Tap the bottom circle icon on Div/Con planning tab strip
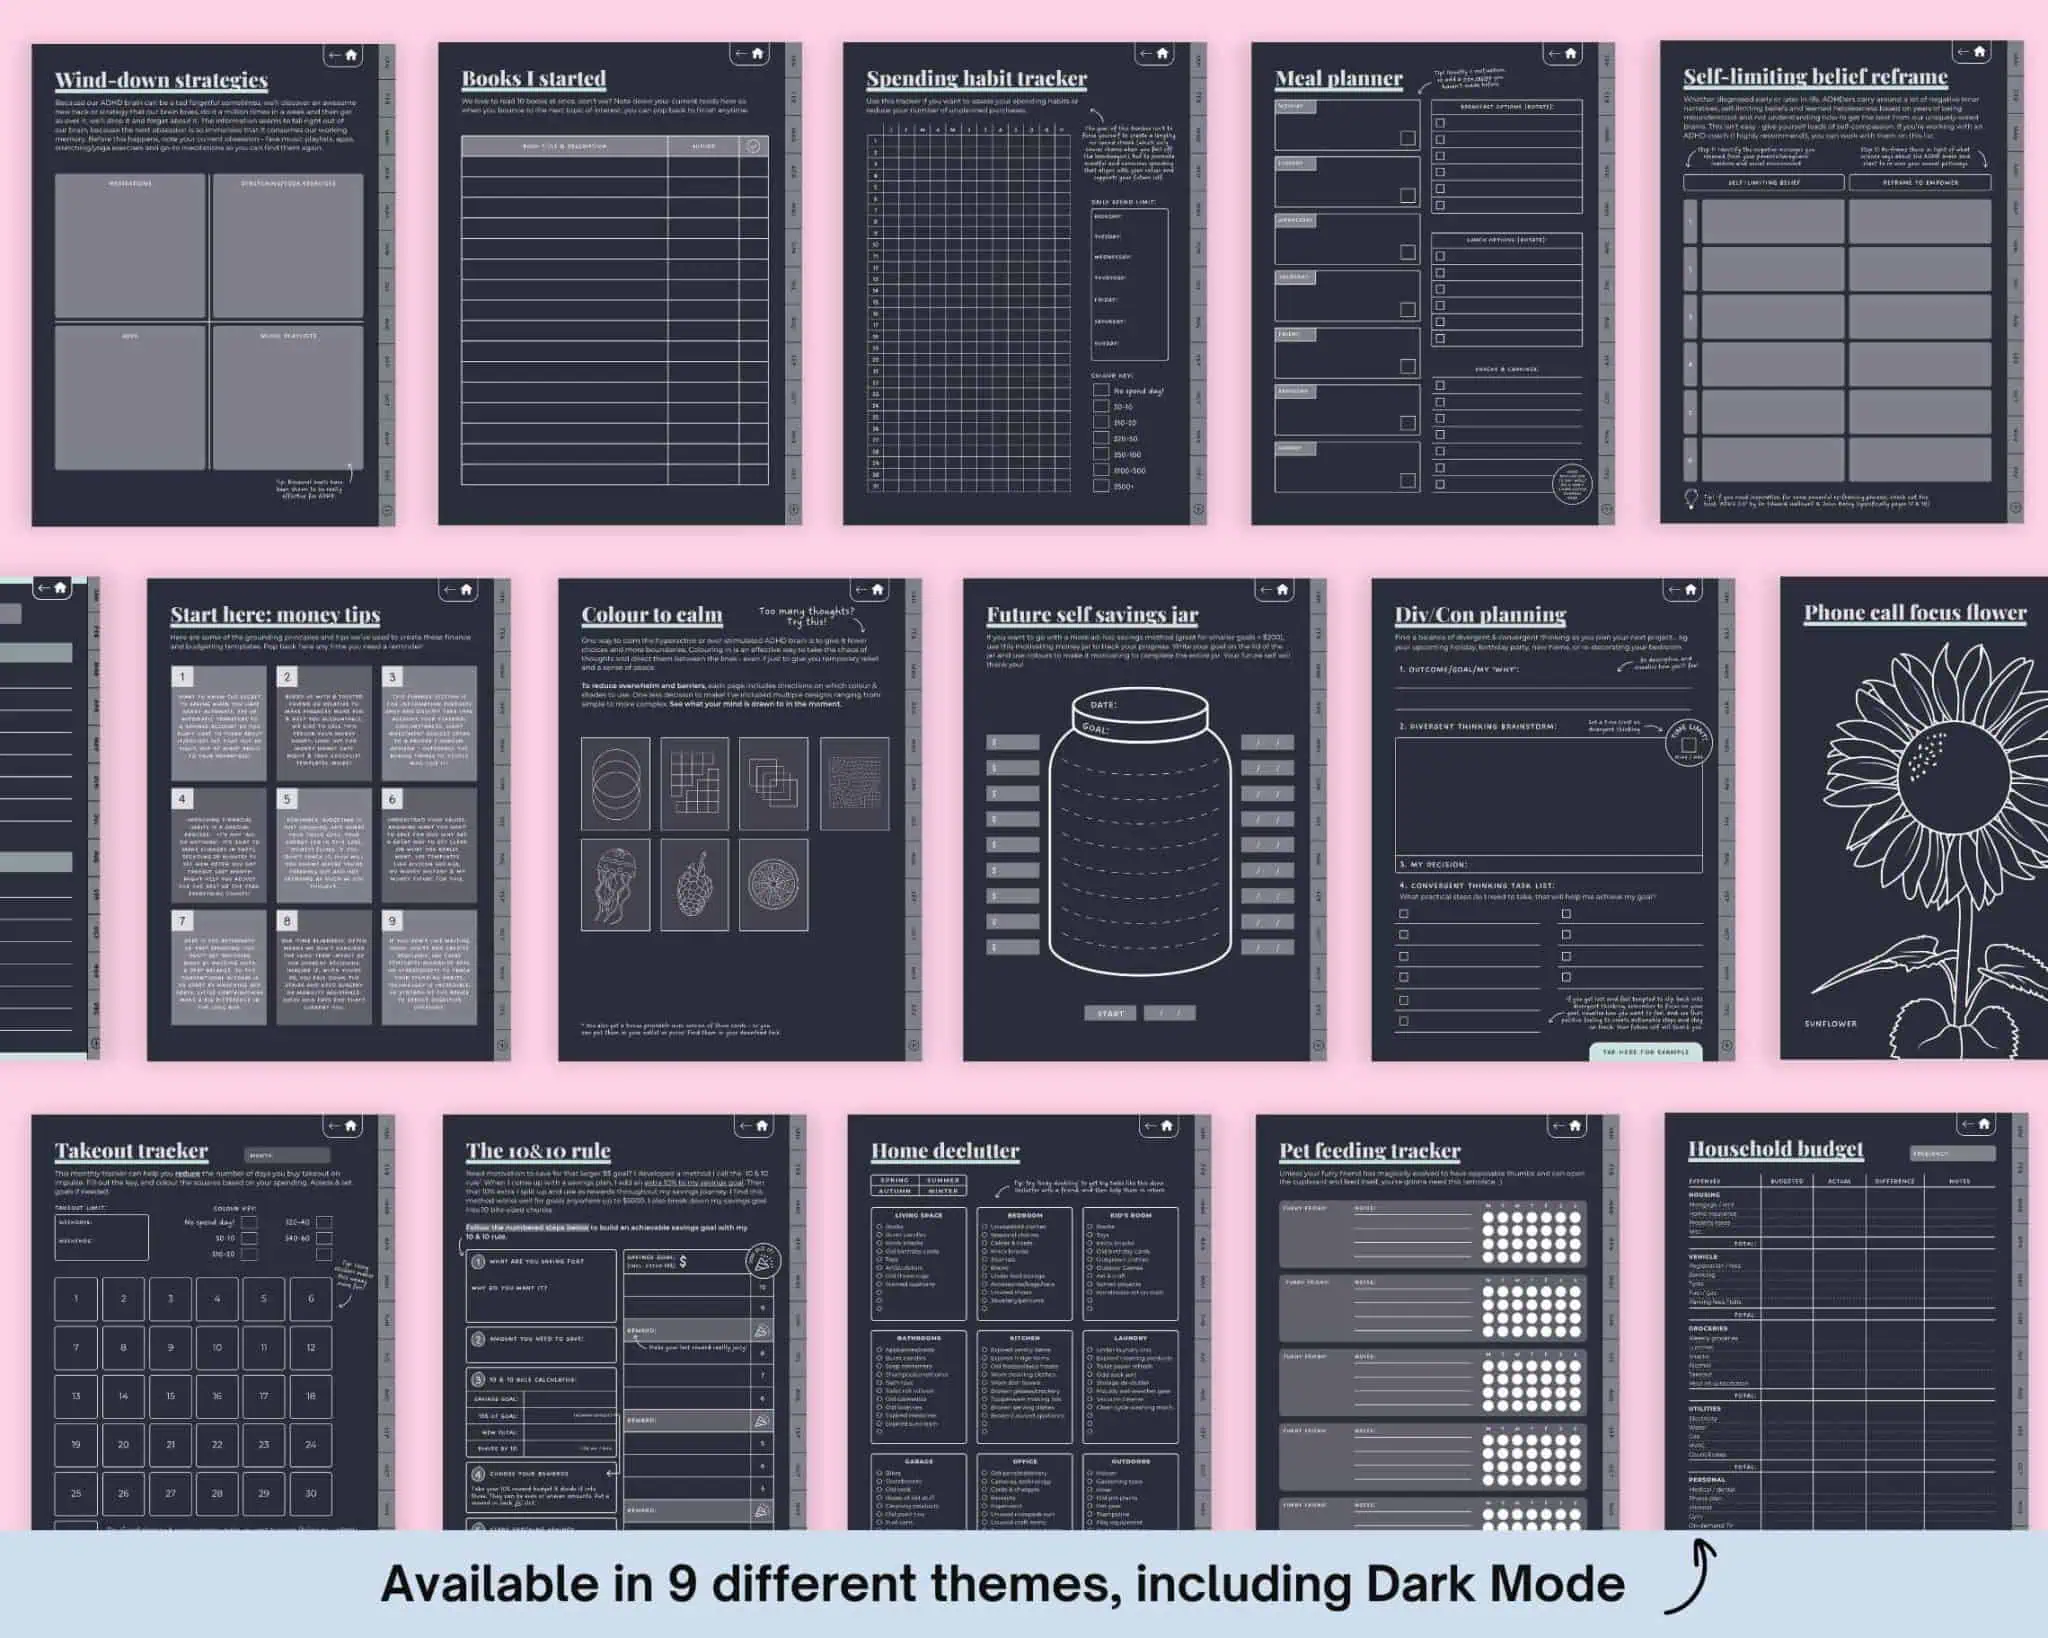Screen dimensions: 2048x1638 point(1727,1045)
